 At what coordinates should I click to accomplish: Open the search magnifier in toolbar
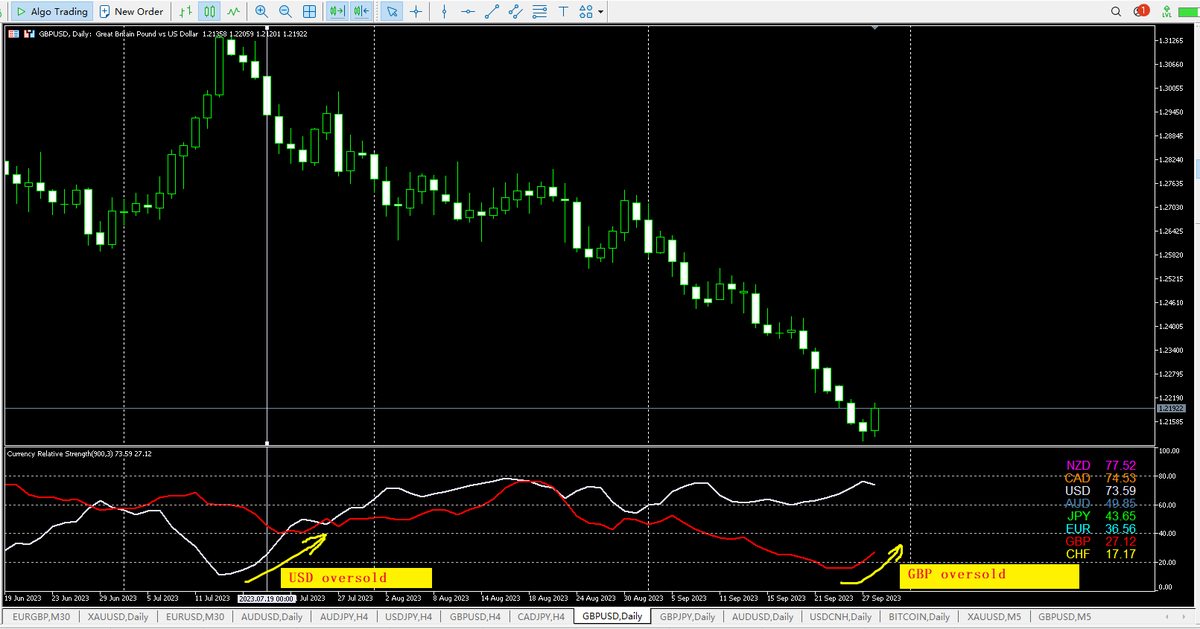(1116, 11)
